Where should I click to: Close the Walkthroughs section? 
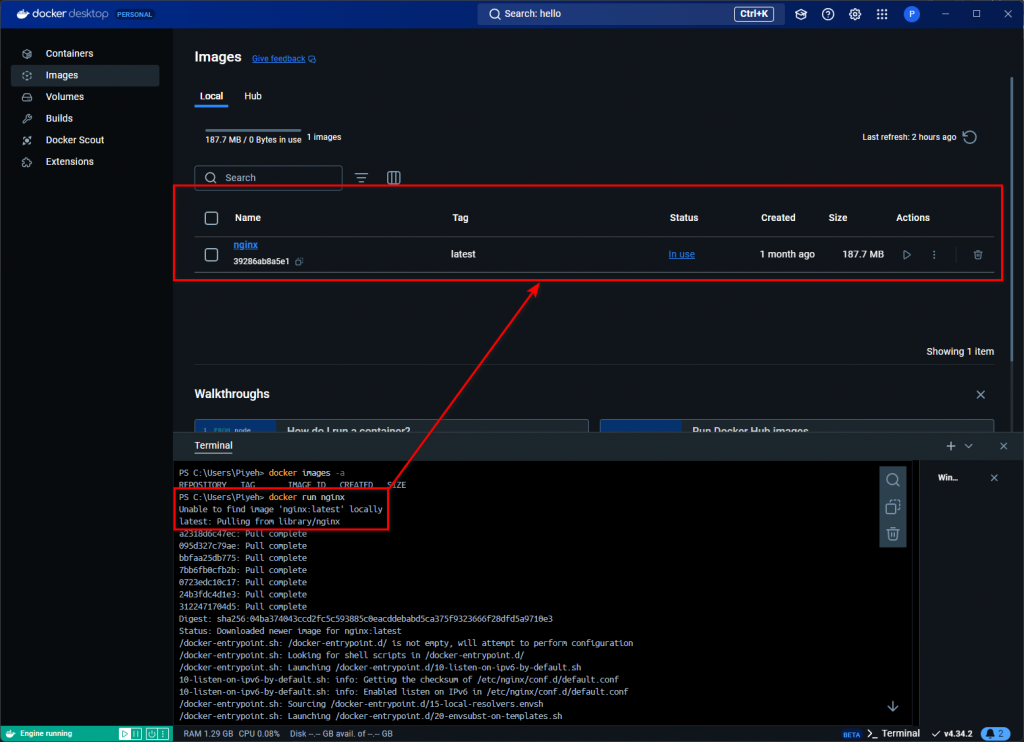[x=980, y=395]
